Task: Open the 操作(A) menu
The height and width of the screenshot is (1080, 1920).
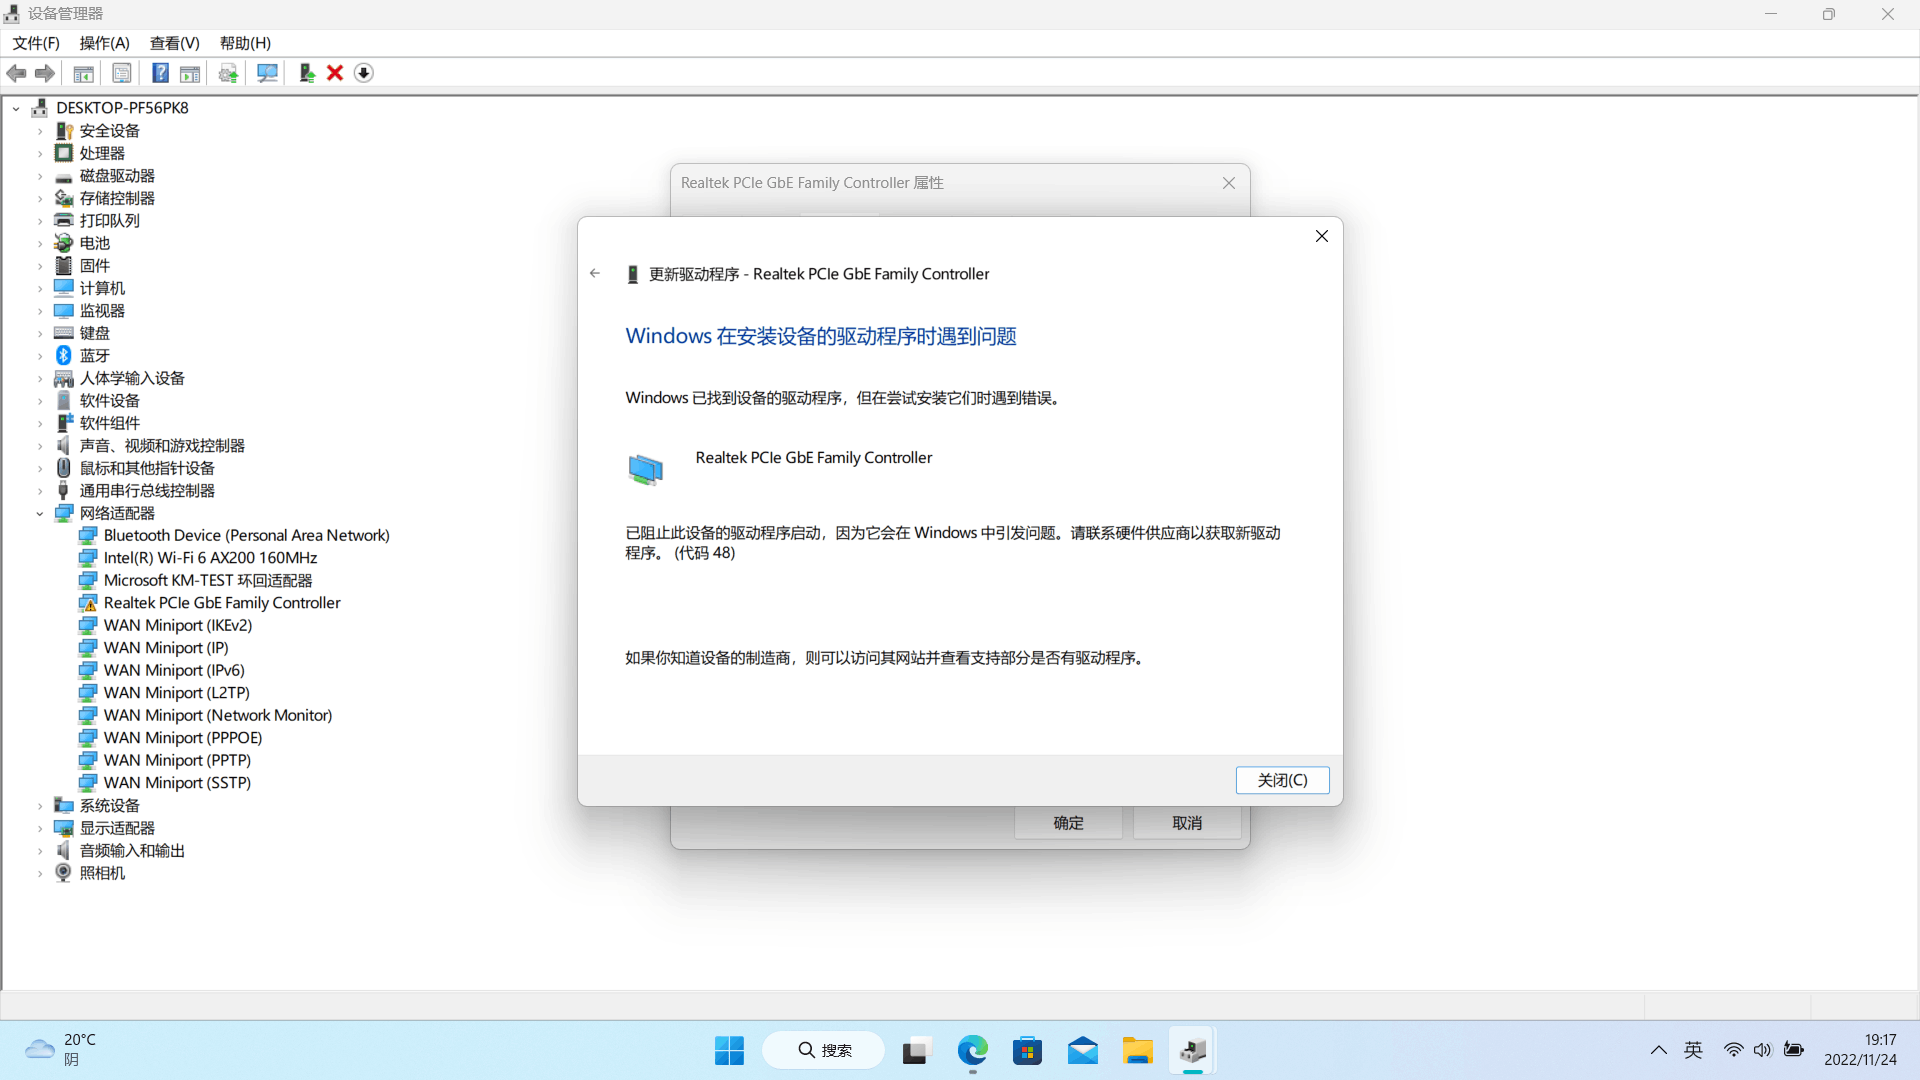Action: pos(104,43)
